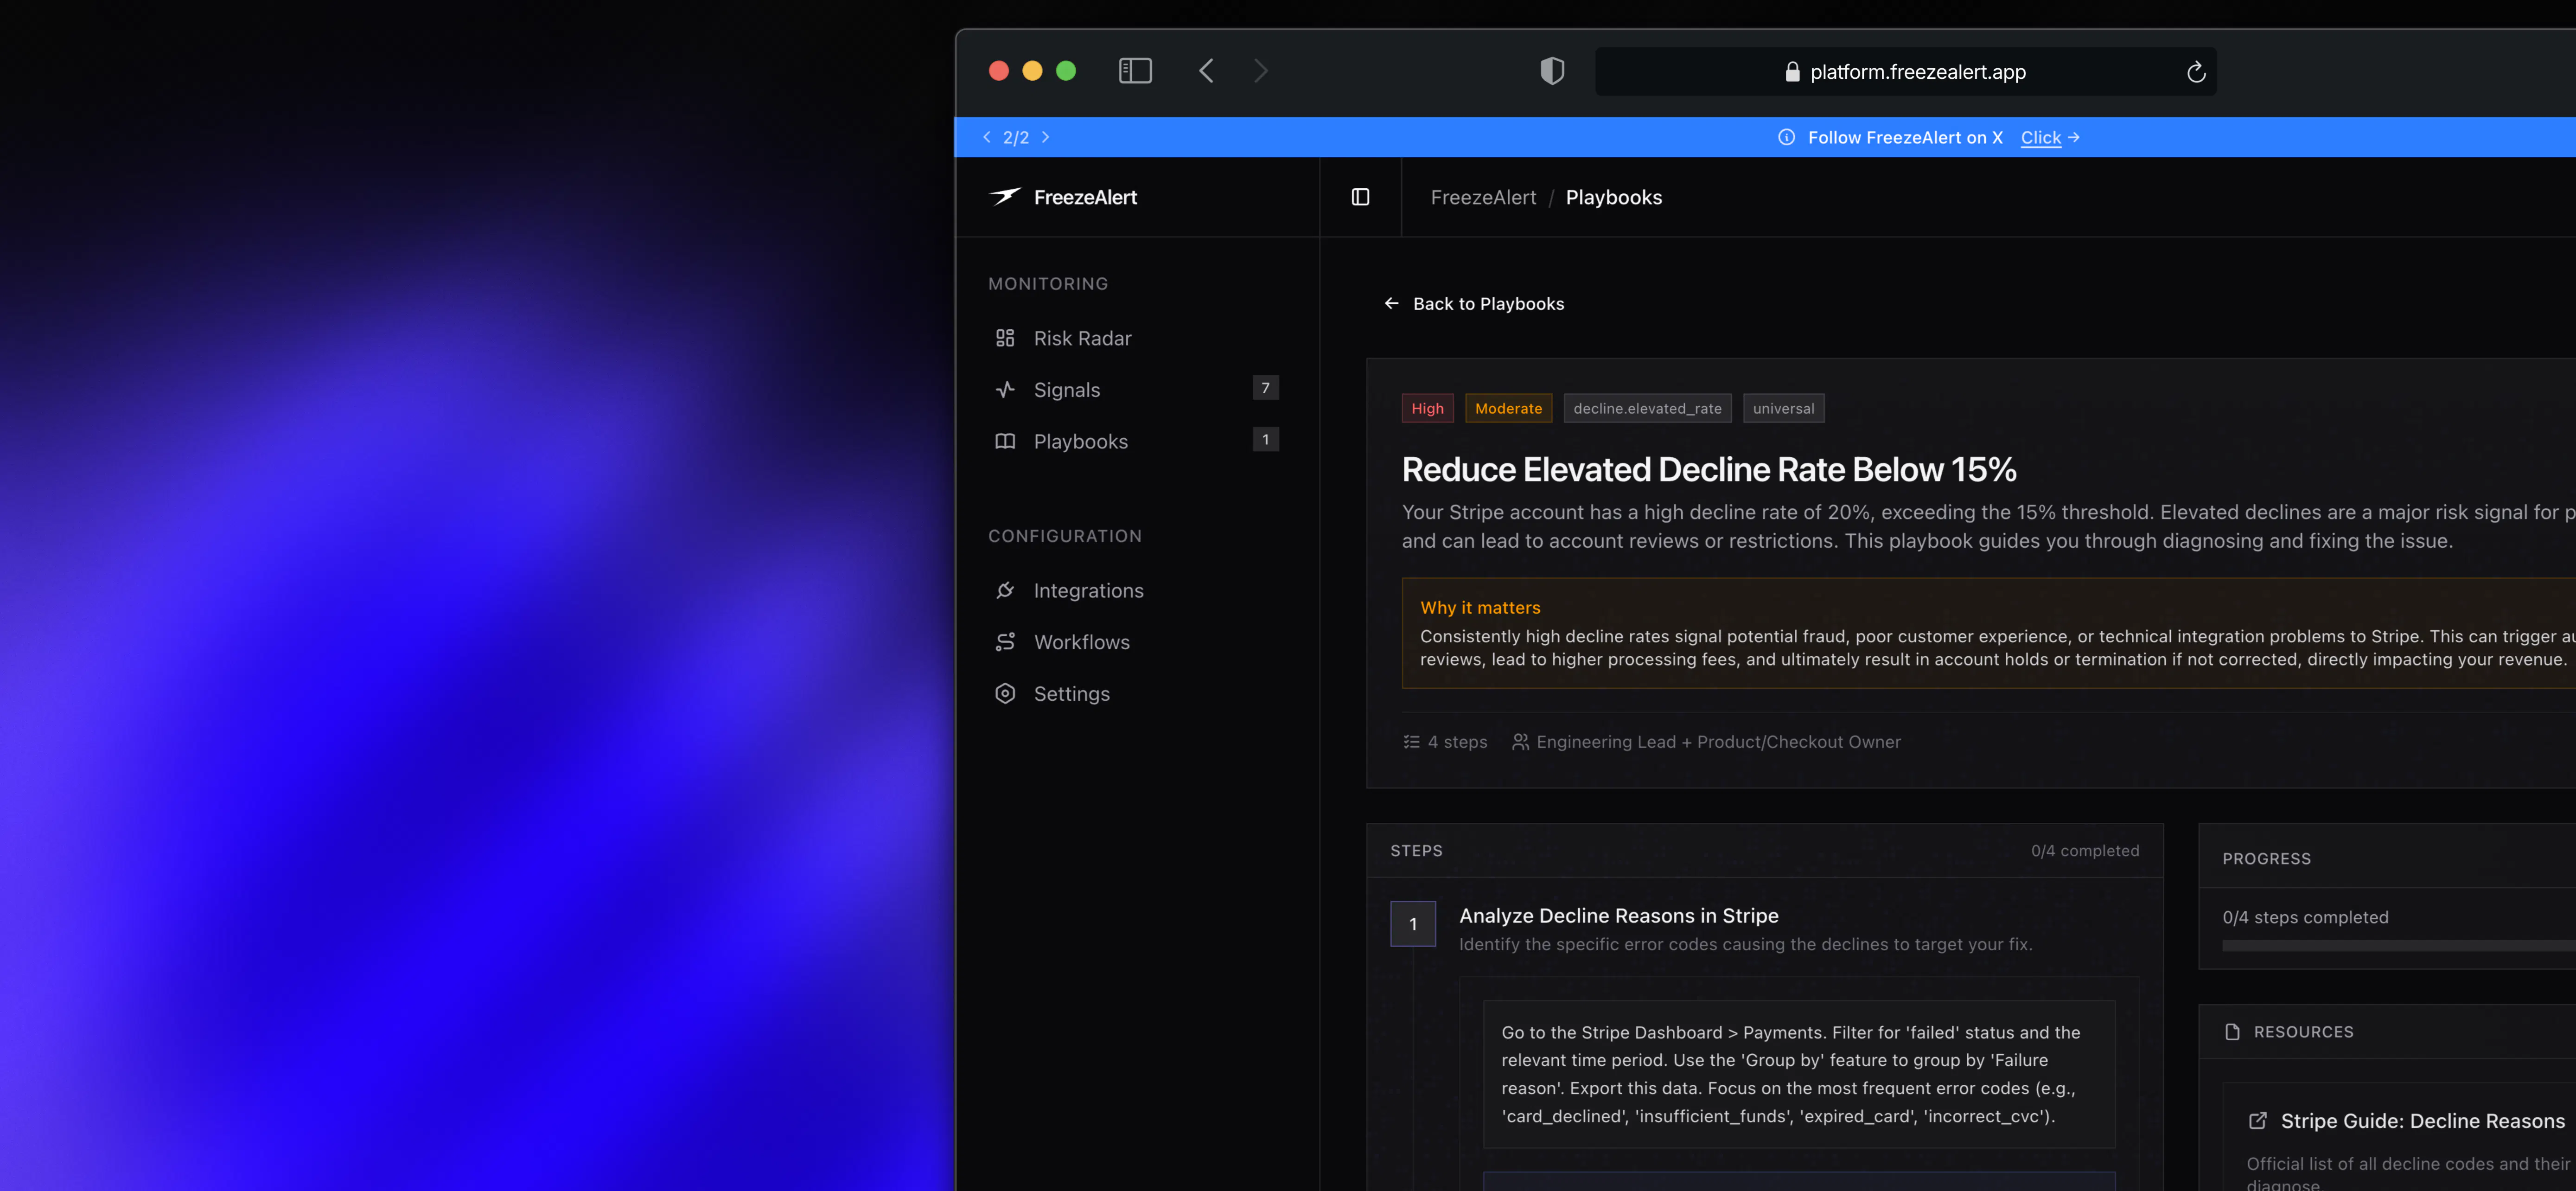The image size is (2576, 1191).
Task: Show previous announcement in the blue banner
Action: (x=987, y=137)
